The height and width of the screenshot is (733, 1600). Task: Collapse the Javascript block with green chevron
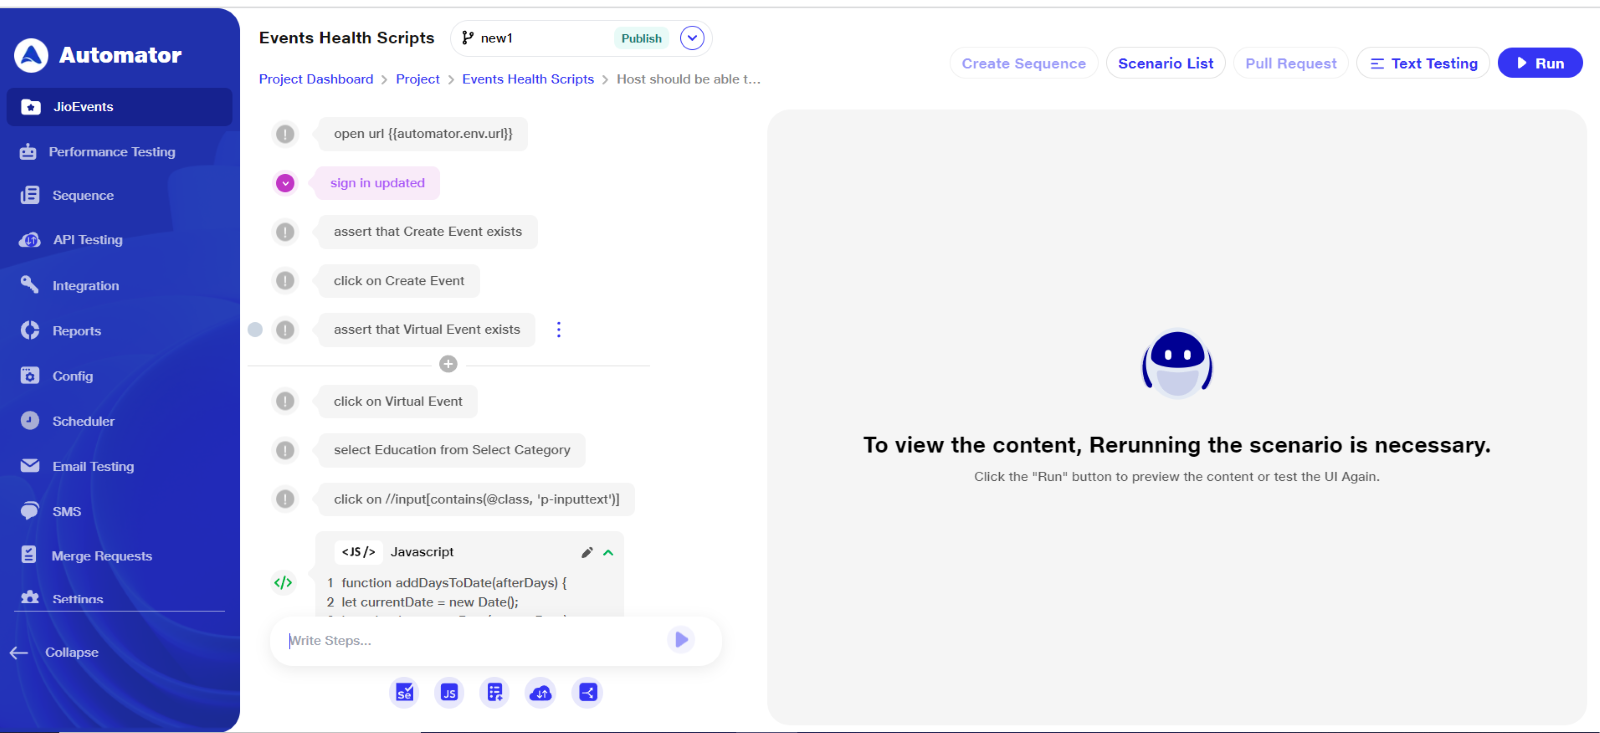click(608, 552)
